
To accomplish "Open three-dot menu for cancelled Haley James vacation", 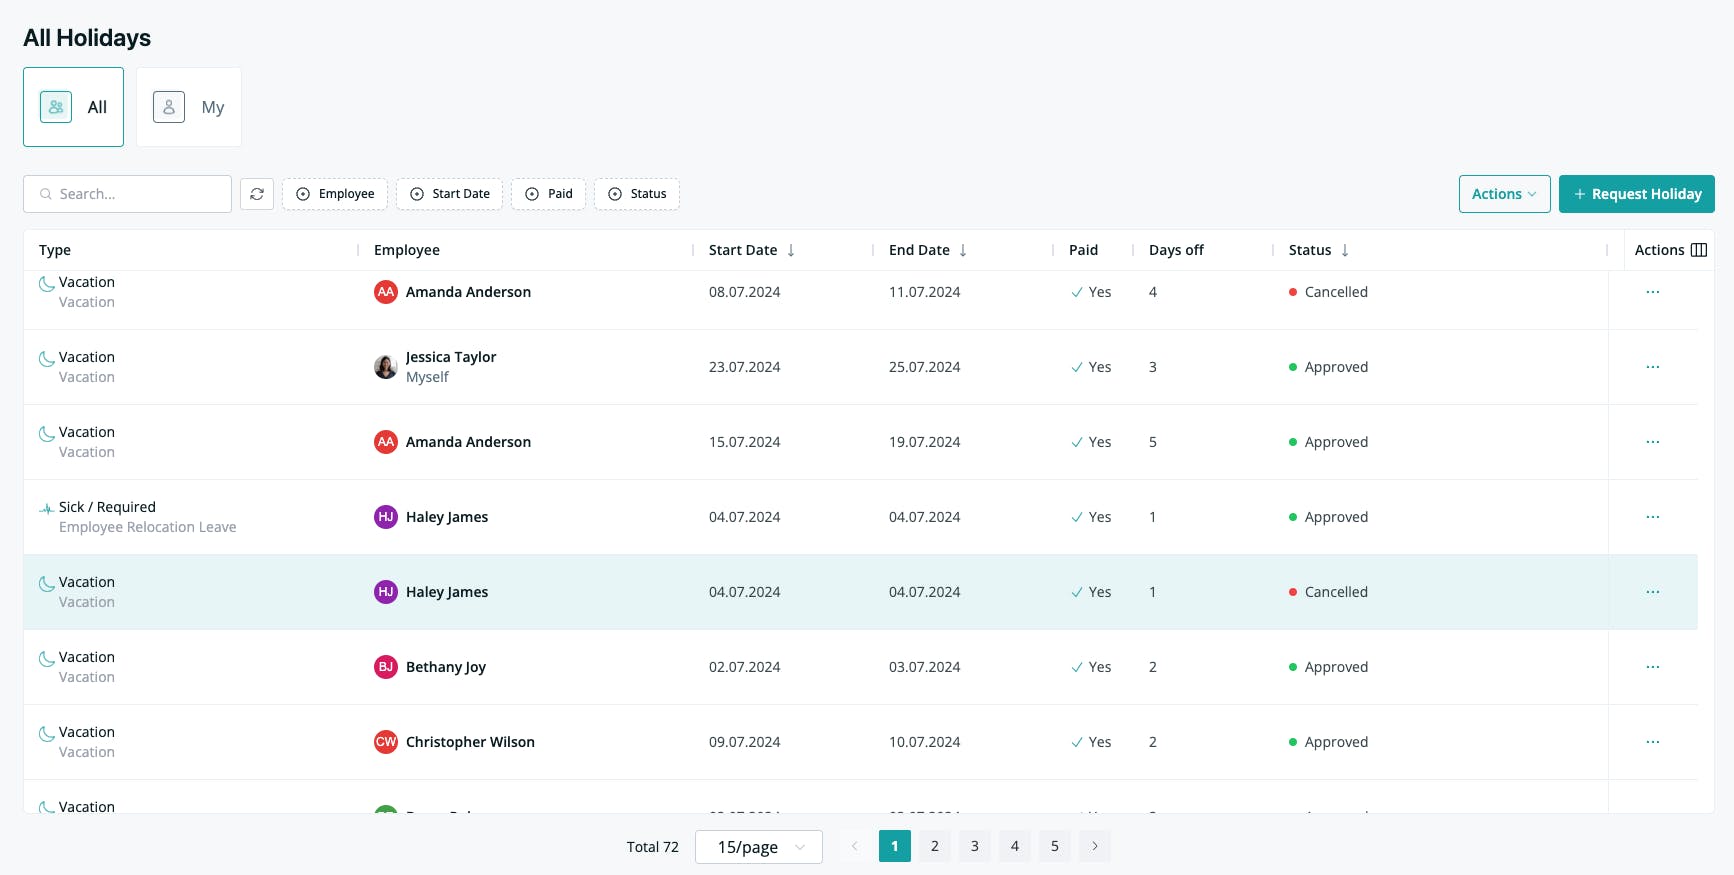I will coord(1652,592).
